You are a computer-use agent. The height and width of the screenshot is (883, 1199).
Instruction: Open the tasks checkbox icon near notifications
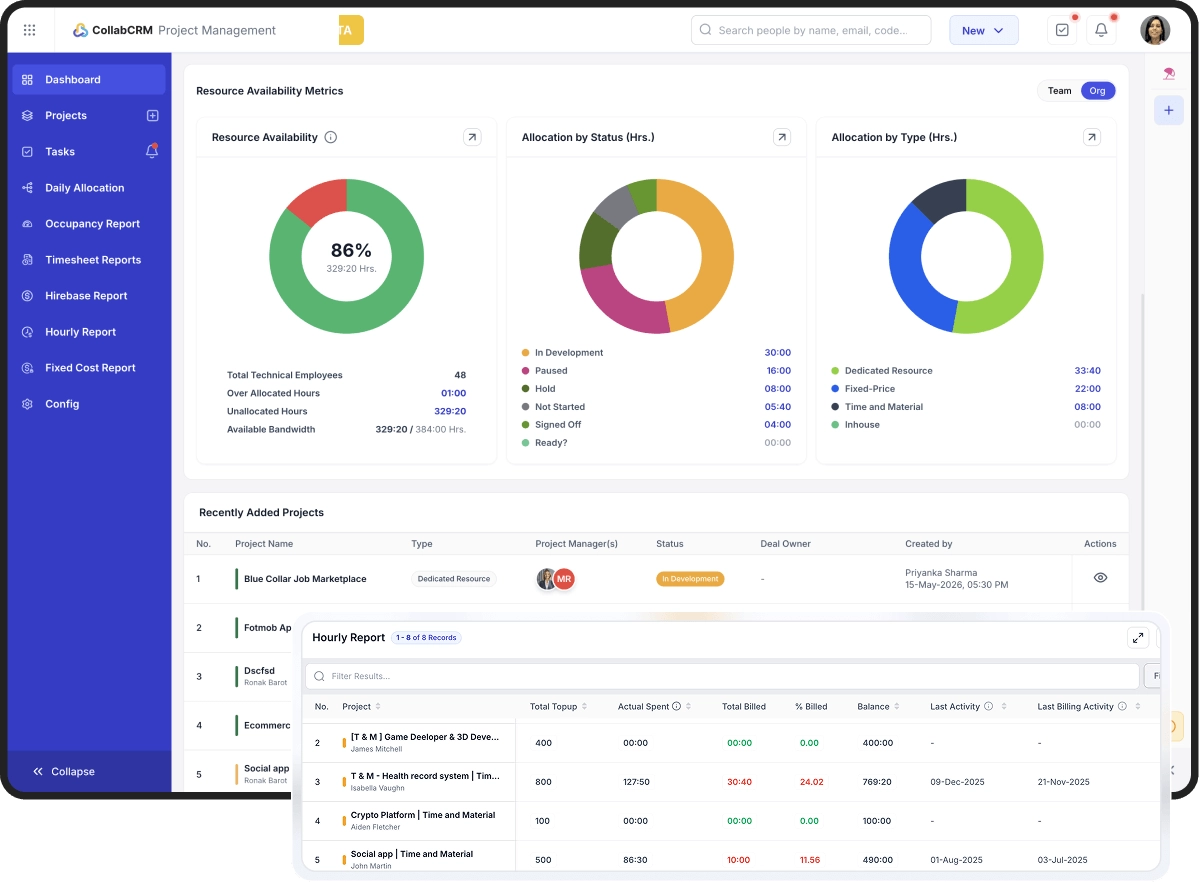click(1062, 30)
